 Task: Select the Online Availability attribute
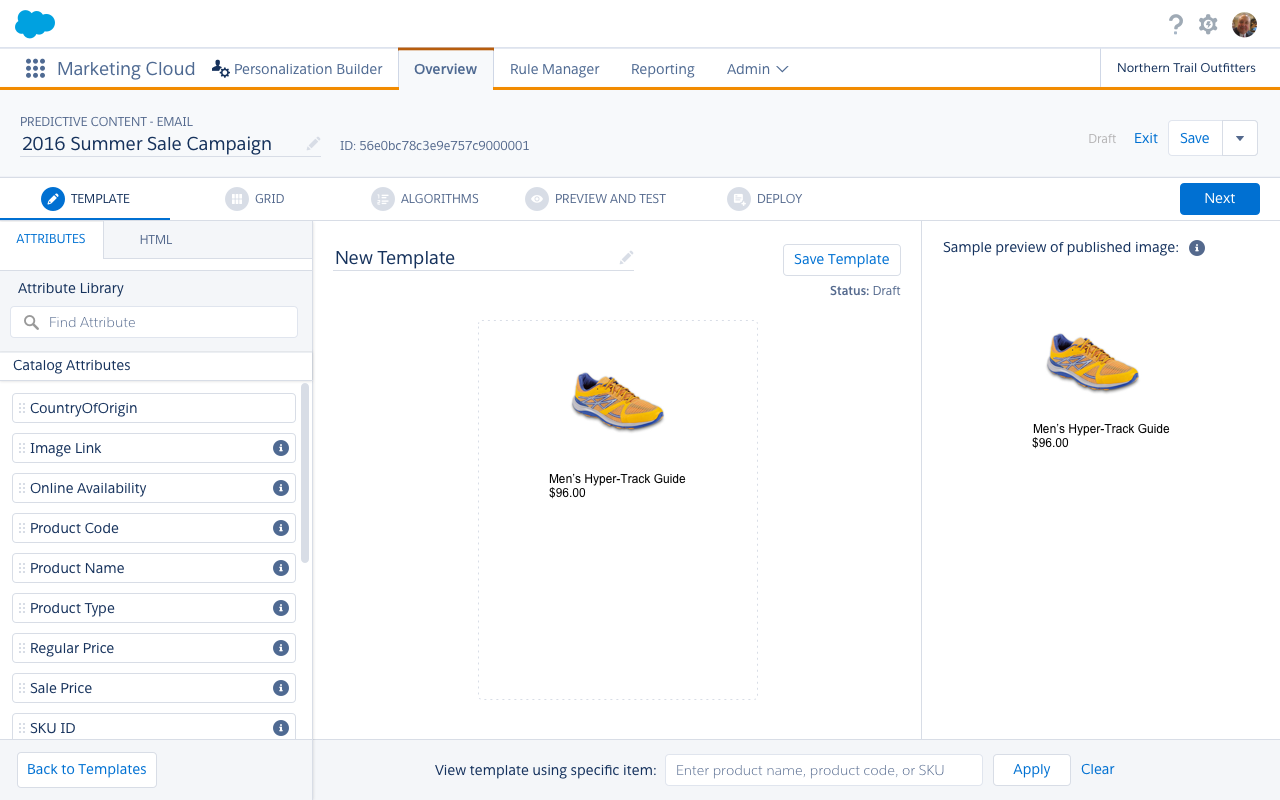click(154, 488)
